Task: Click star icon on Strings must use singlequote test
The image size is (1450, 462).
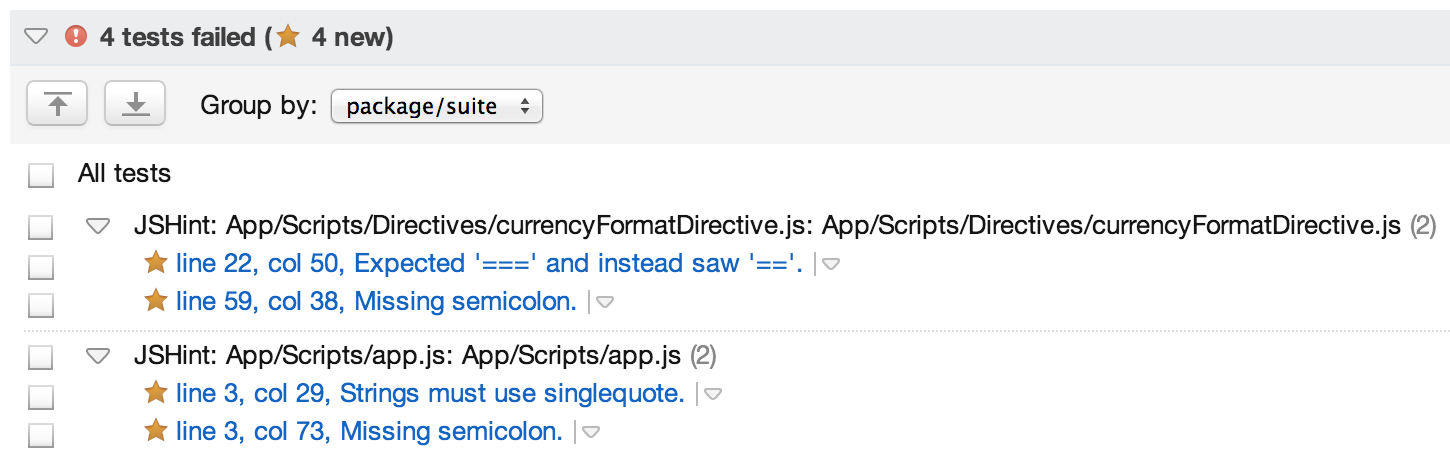Action: (x=156, y=393)
